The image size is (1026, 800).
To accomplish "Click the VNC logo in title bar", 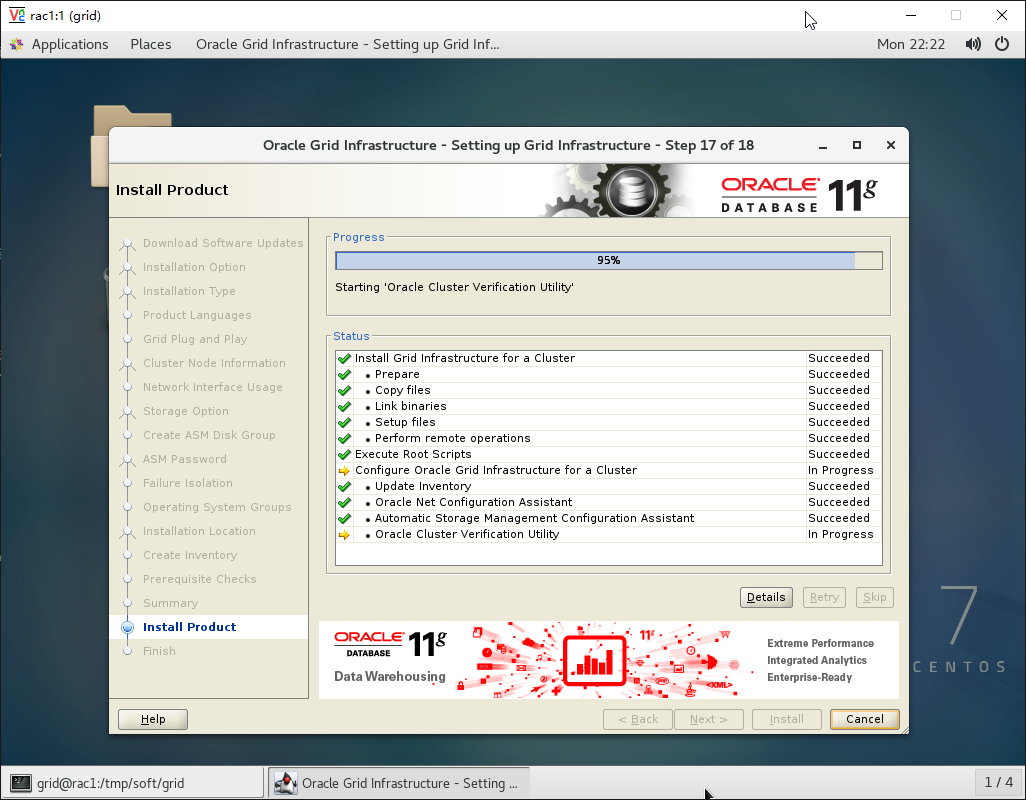I will click(16, 15).
